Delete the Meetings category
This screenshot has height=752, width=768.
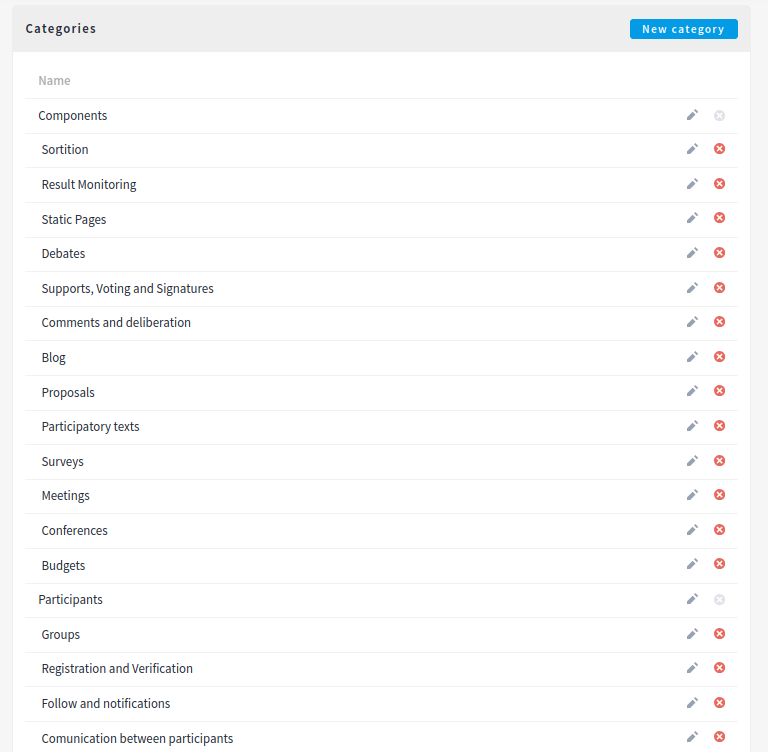click(719, 495)
